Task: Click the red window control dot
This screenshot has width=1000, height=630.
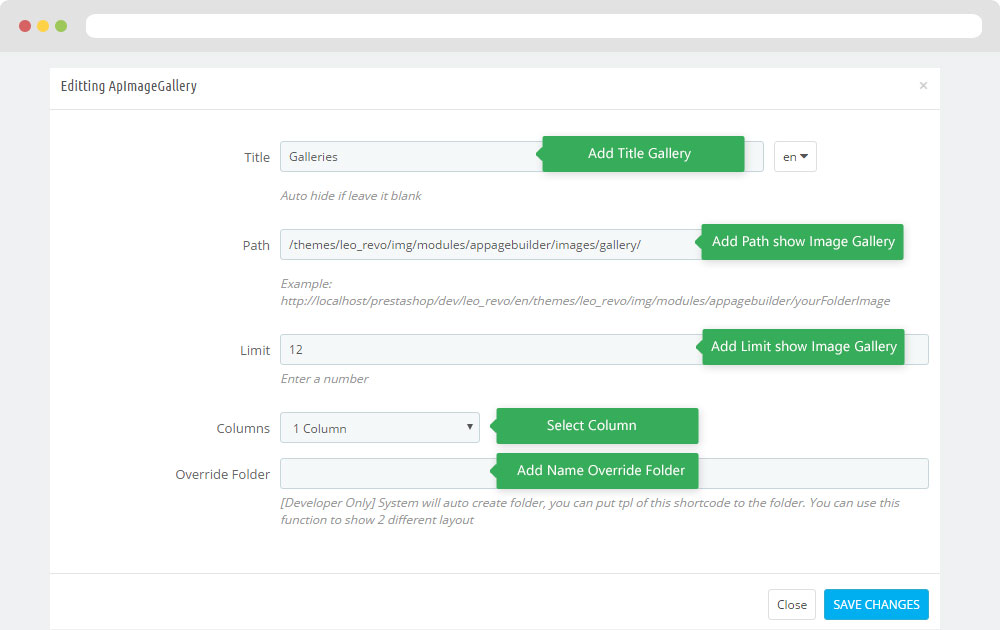Action: click(x=25, y=26)
